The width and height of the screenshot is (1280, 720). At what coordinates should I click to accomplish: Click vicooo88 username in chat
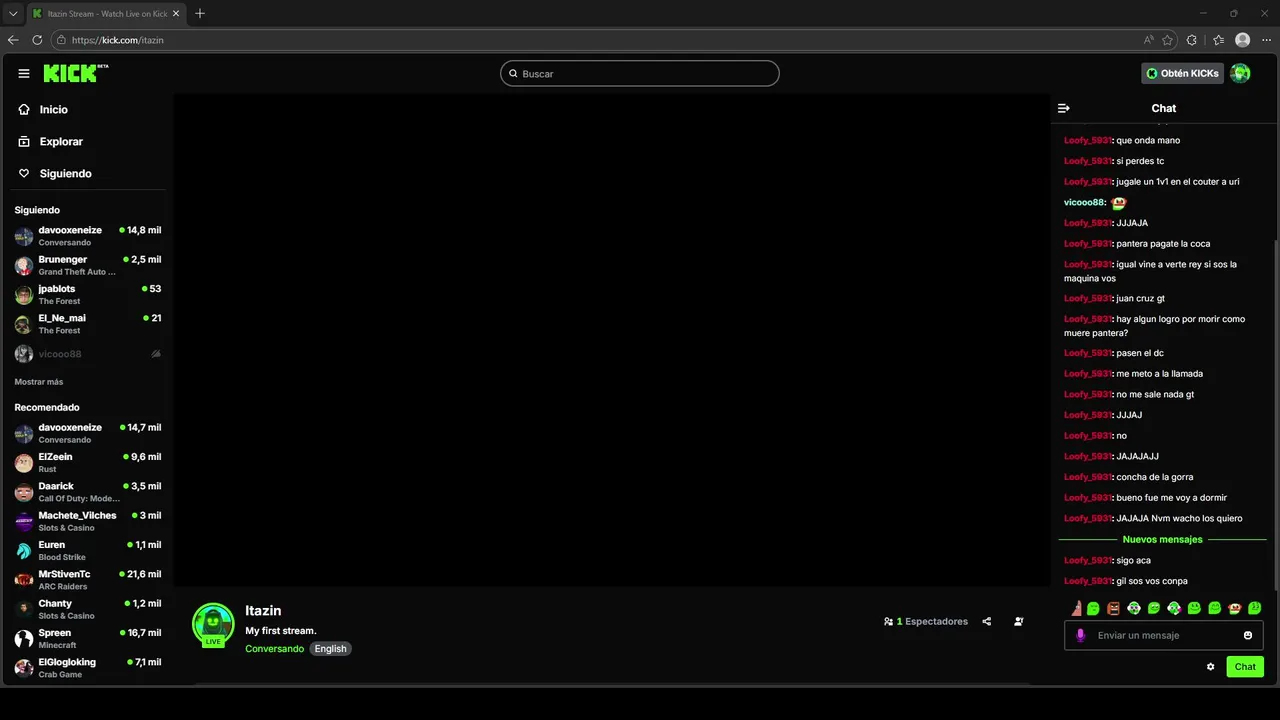[x=1085, y=203]
